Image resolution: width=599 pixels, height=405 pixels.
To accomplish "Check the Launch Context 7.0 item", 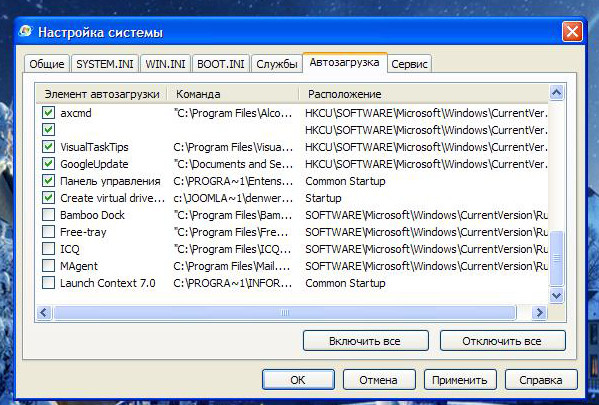I will pos(48,283).
